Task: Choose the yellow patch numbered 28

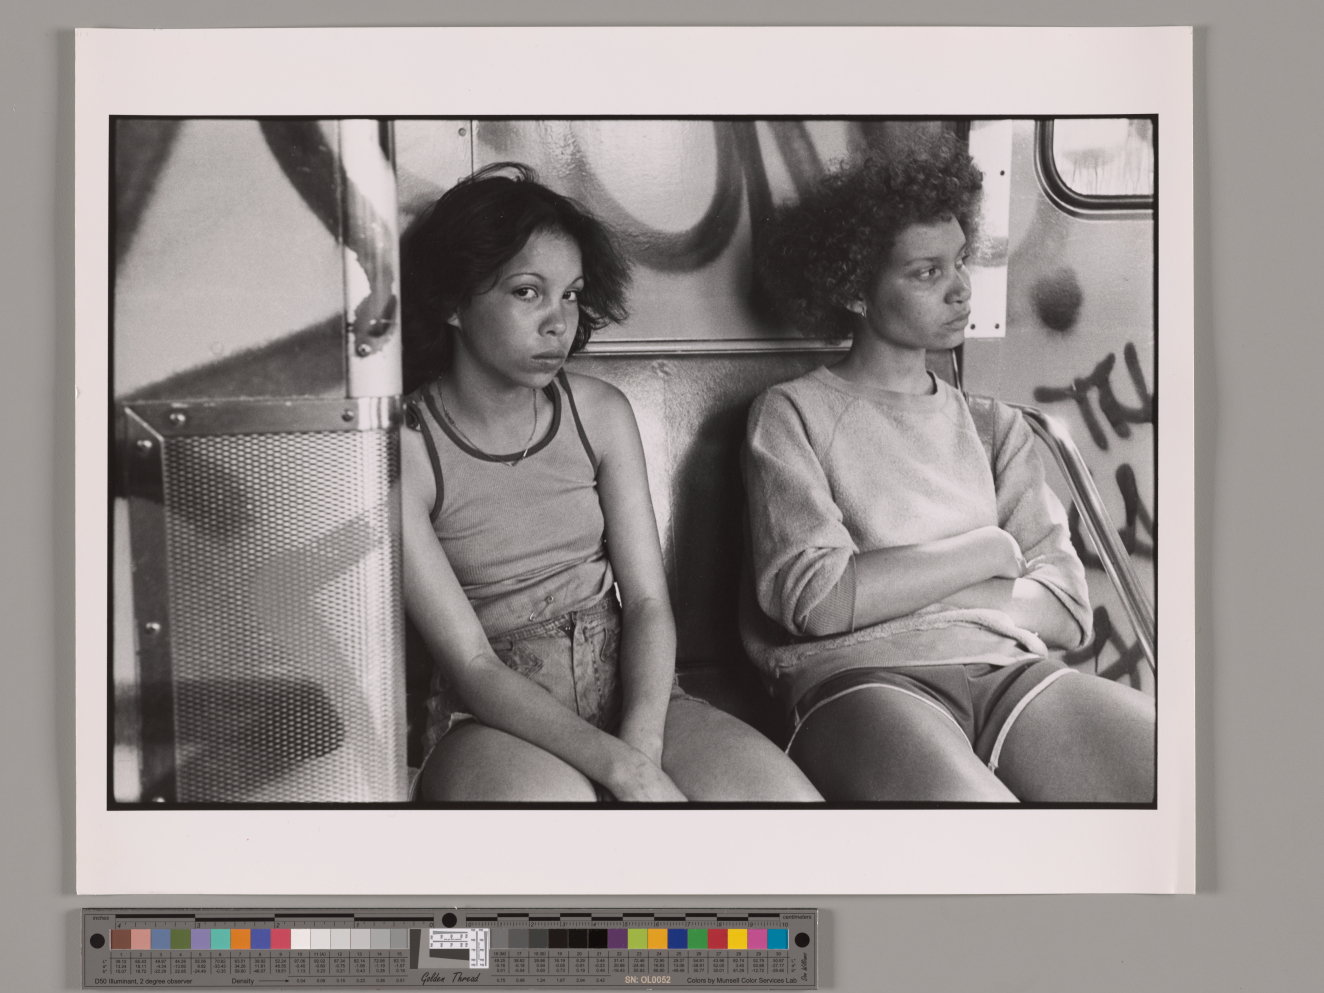Action: tap(737, 939)
